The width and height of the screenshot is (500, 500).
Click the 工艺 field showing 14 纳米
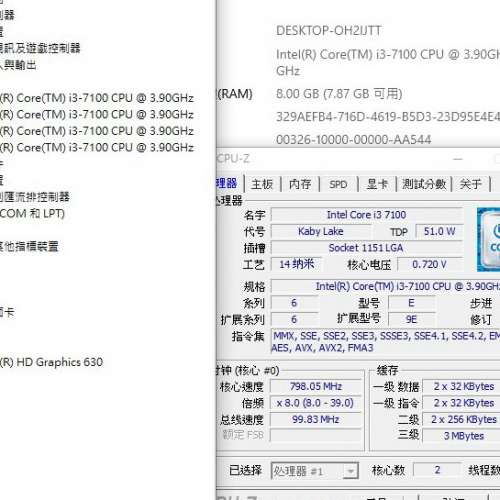coord(297,264)
